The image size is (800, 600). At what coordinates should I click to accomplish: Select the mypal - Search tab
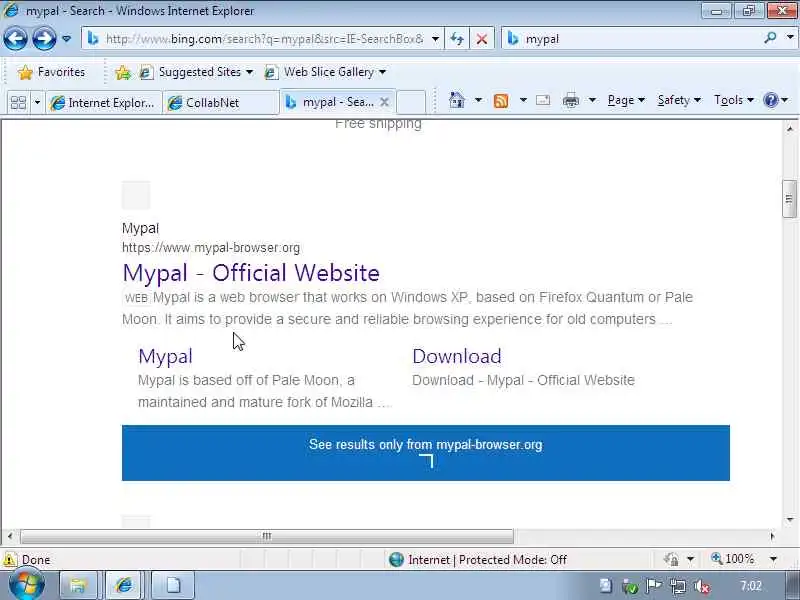coord(331,102)
